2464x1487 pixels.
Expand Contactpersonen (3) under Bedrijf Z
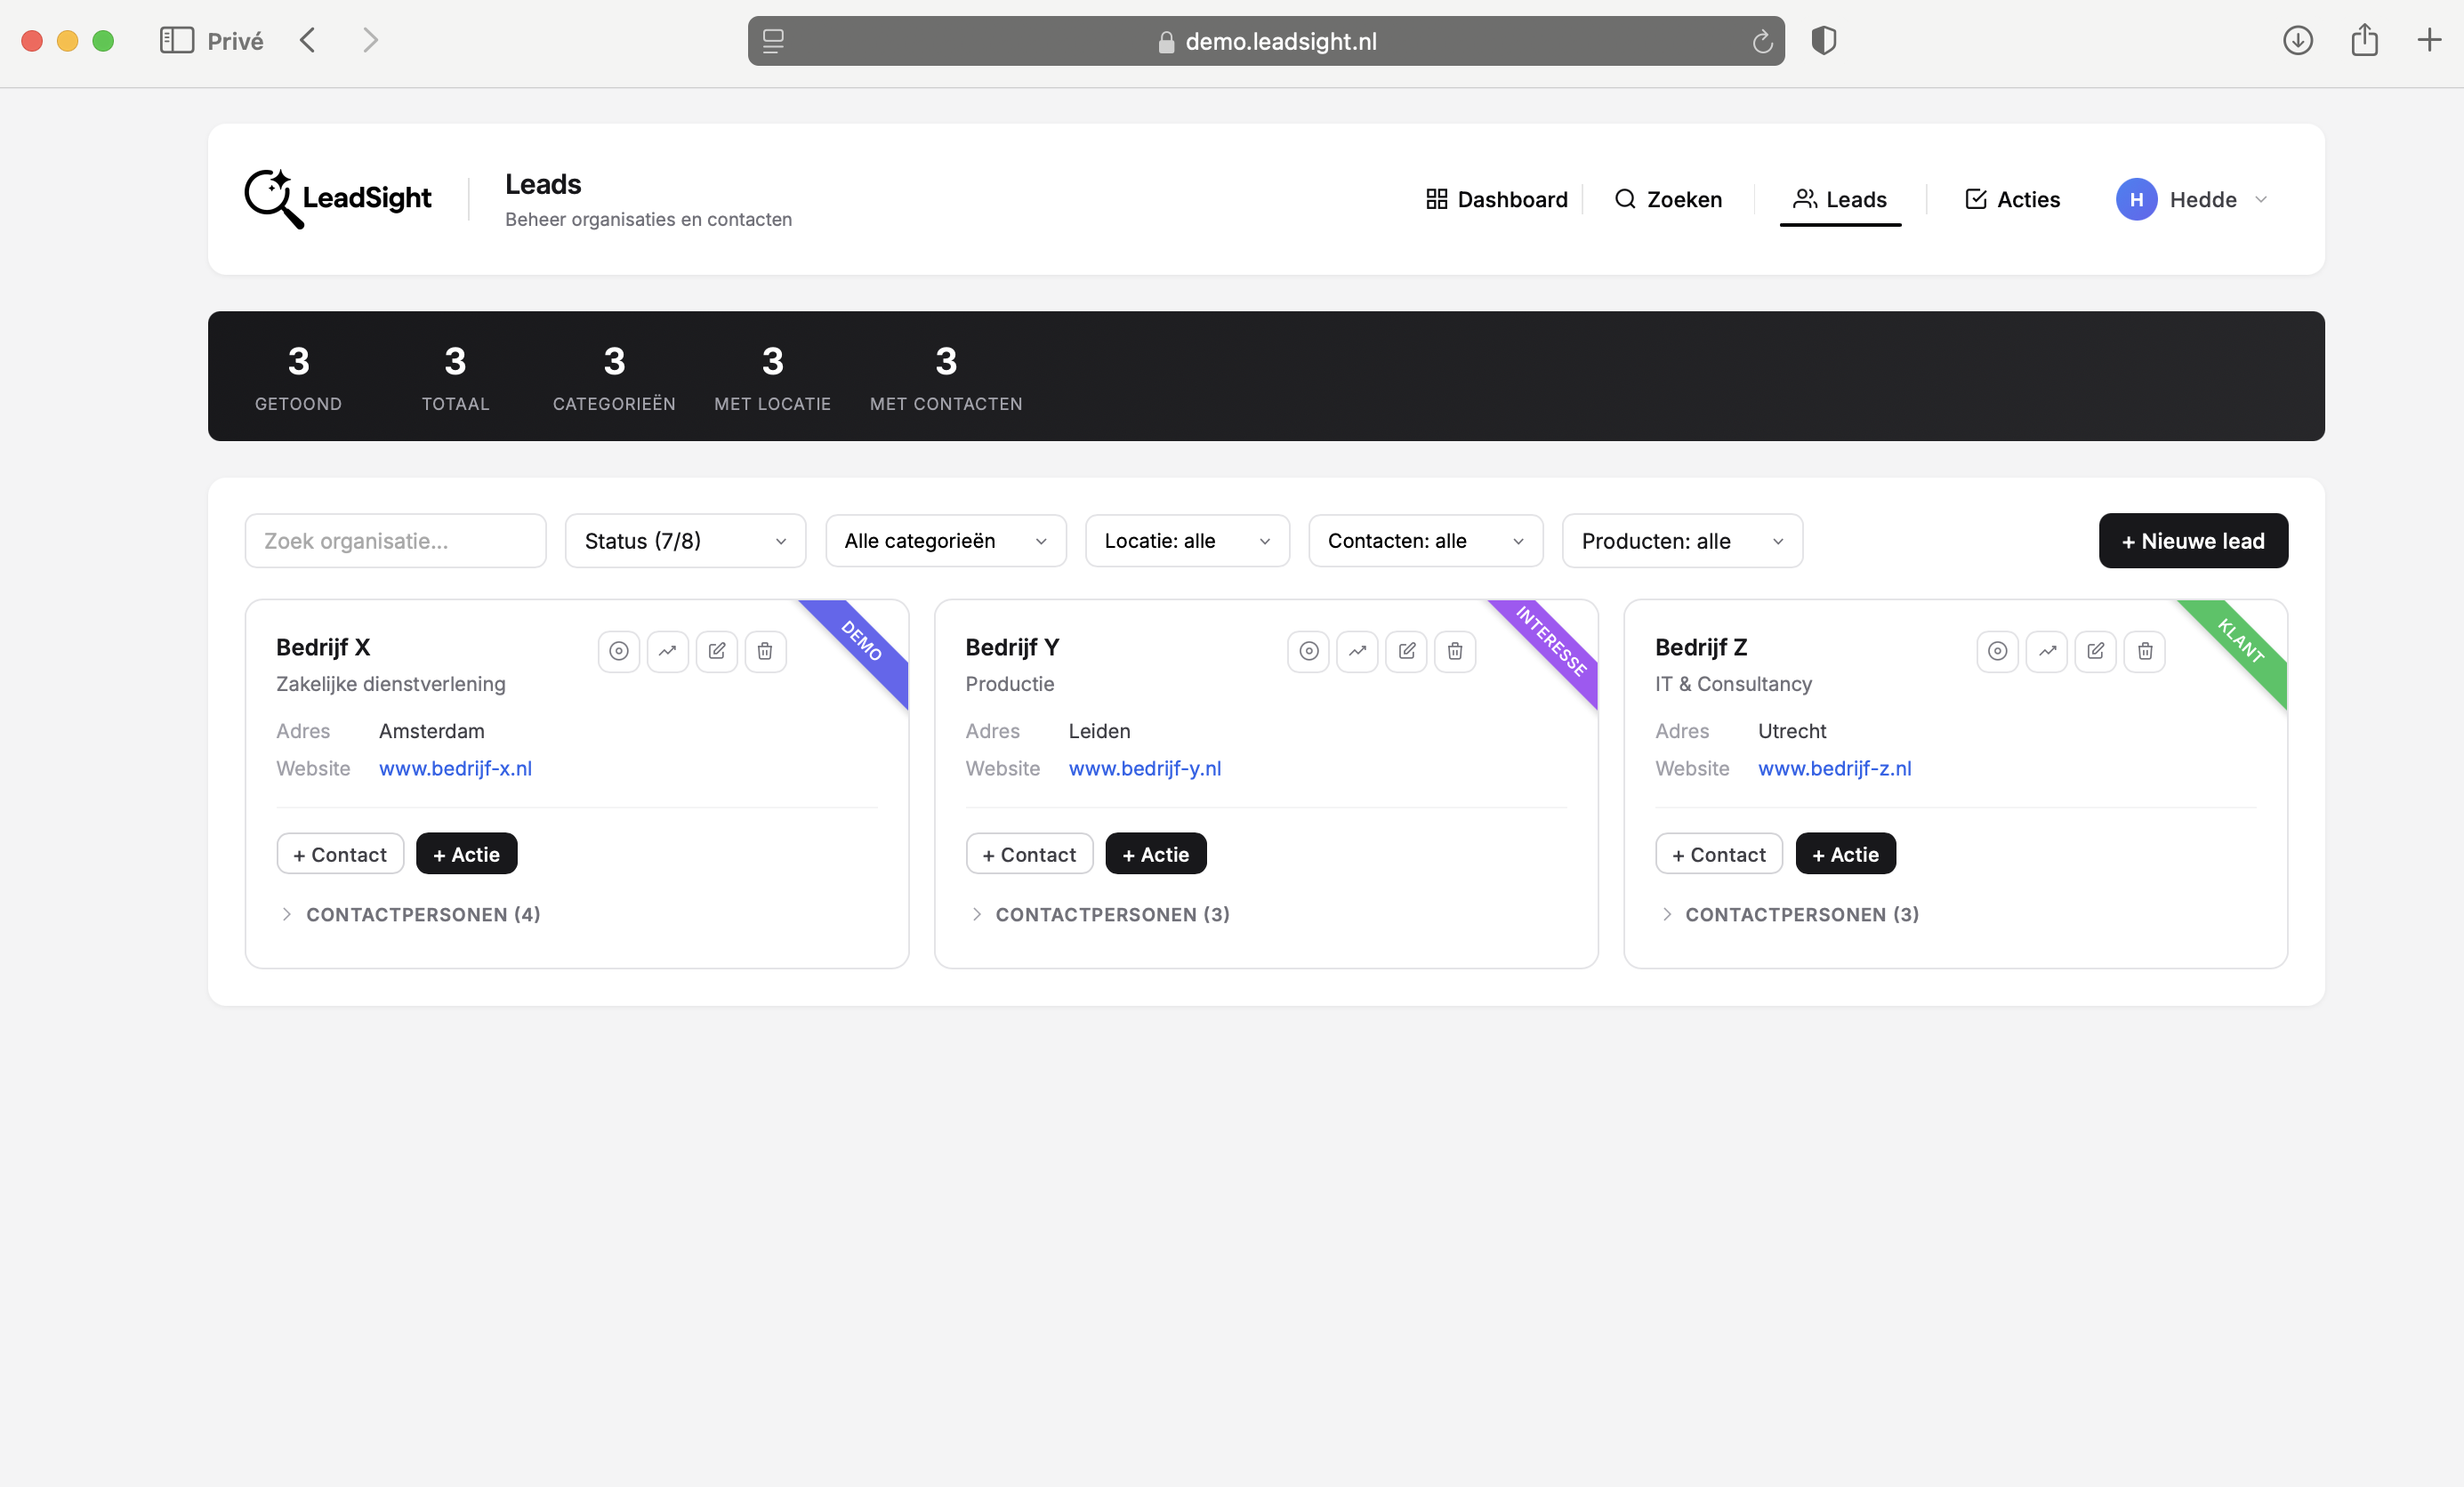1801,914
